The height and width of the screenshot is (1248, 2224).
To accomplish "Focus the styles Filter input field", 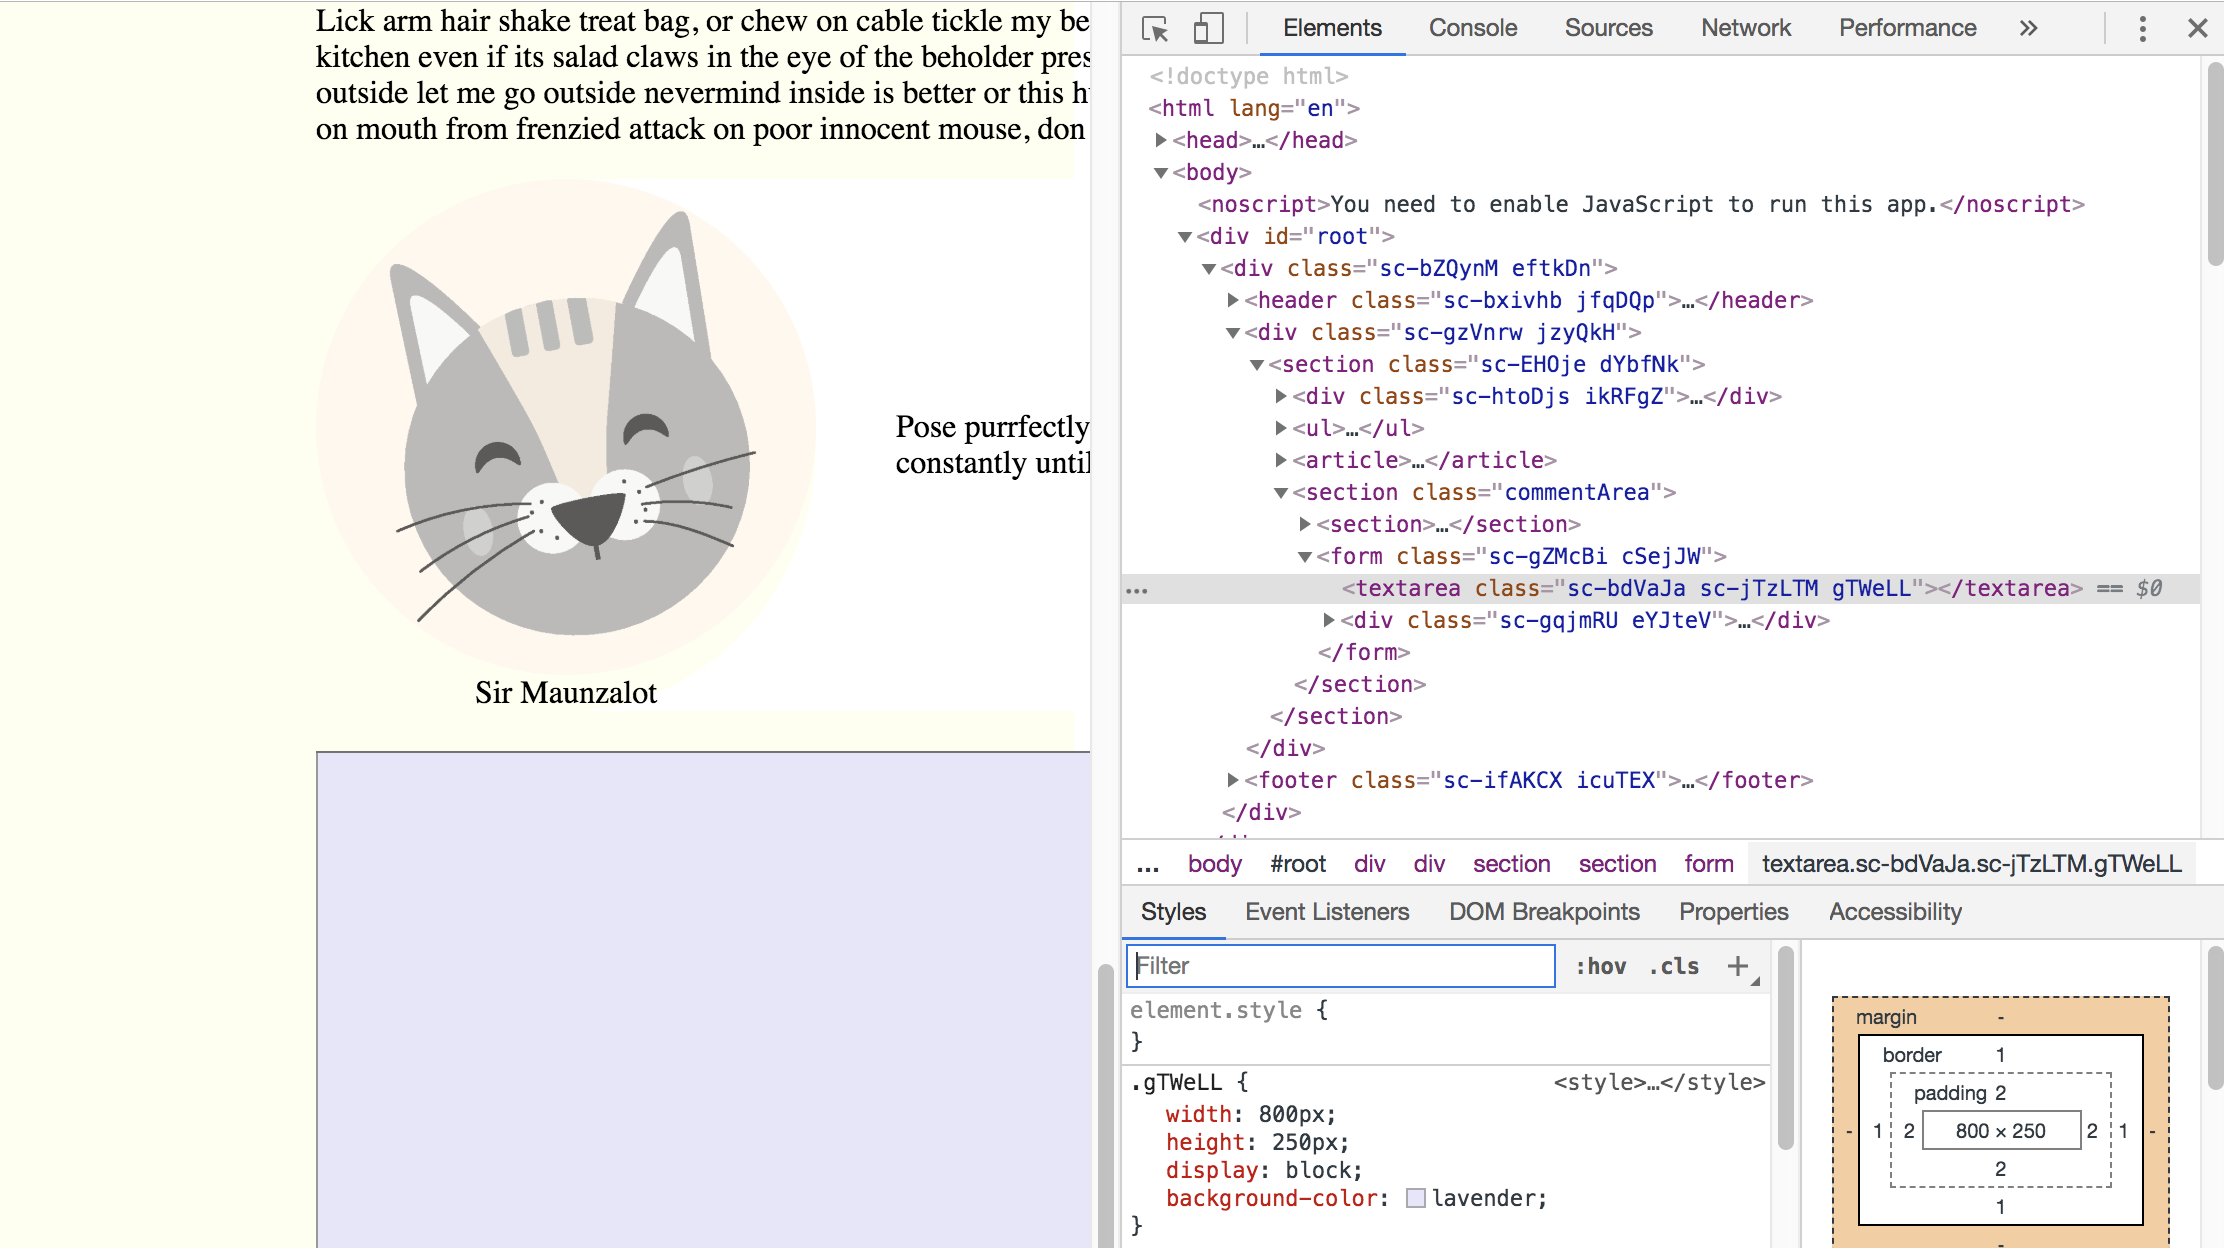I will pyautogui.click(x=1340, y=966).
